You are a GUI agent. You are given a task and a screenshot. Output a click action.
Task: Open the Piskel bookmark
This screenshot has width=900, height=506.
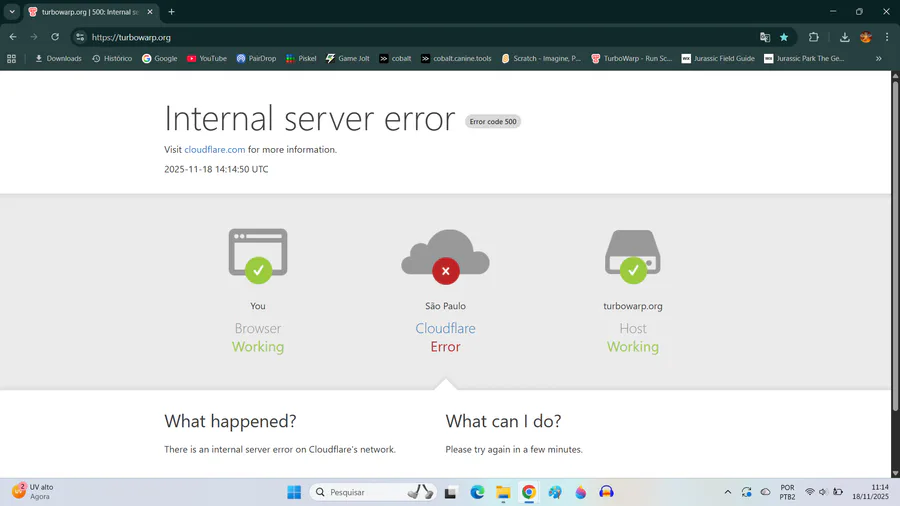[301, 59]
